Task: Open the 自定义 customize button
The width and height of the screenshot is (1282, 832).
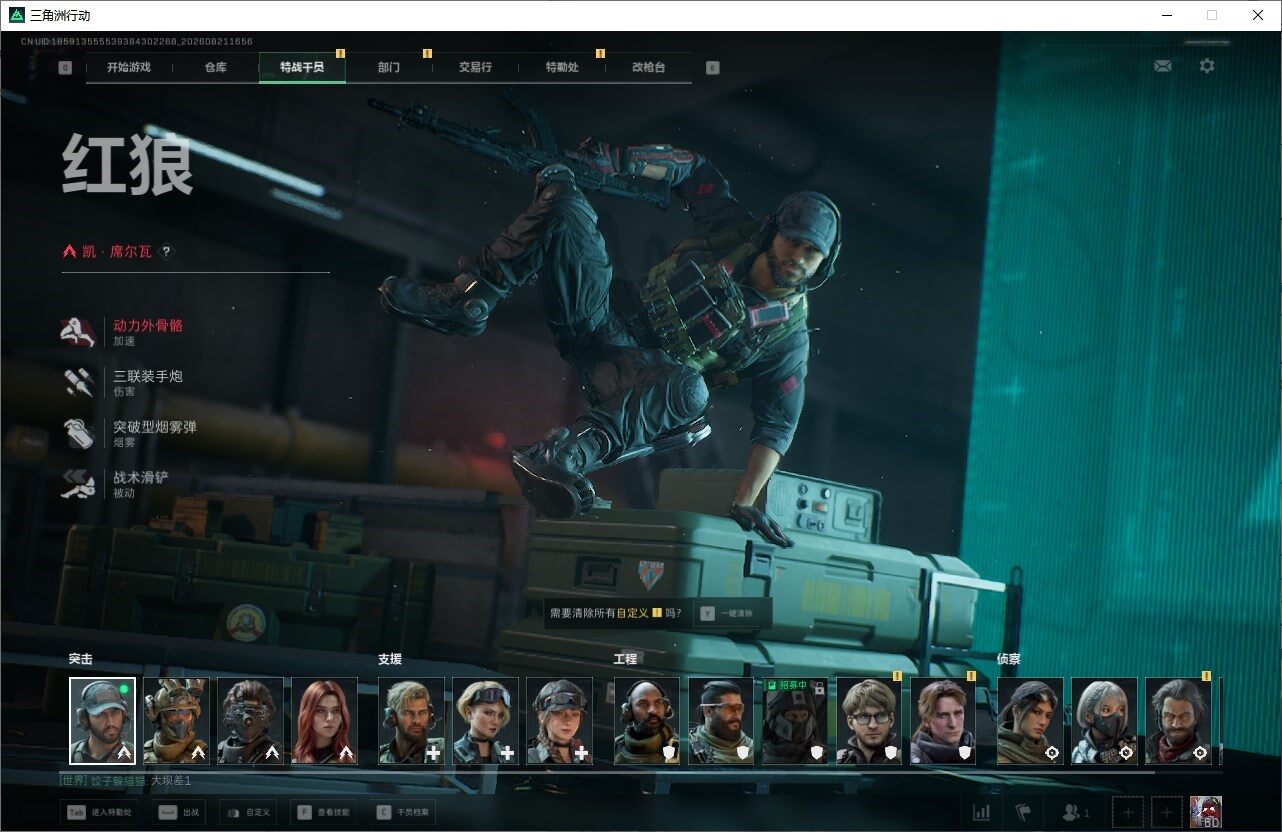Action: coord(247,812)
